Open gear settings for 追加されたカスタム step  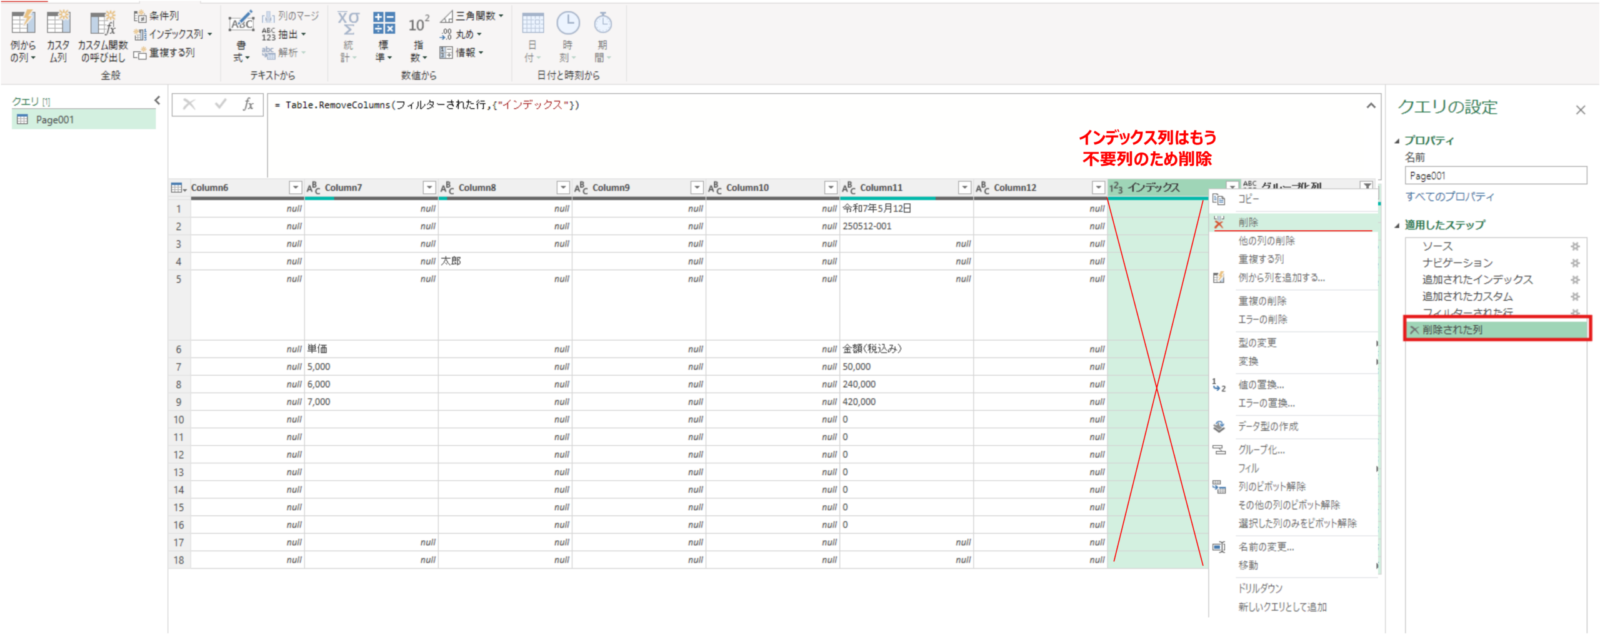point(1575,297)
